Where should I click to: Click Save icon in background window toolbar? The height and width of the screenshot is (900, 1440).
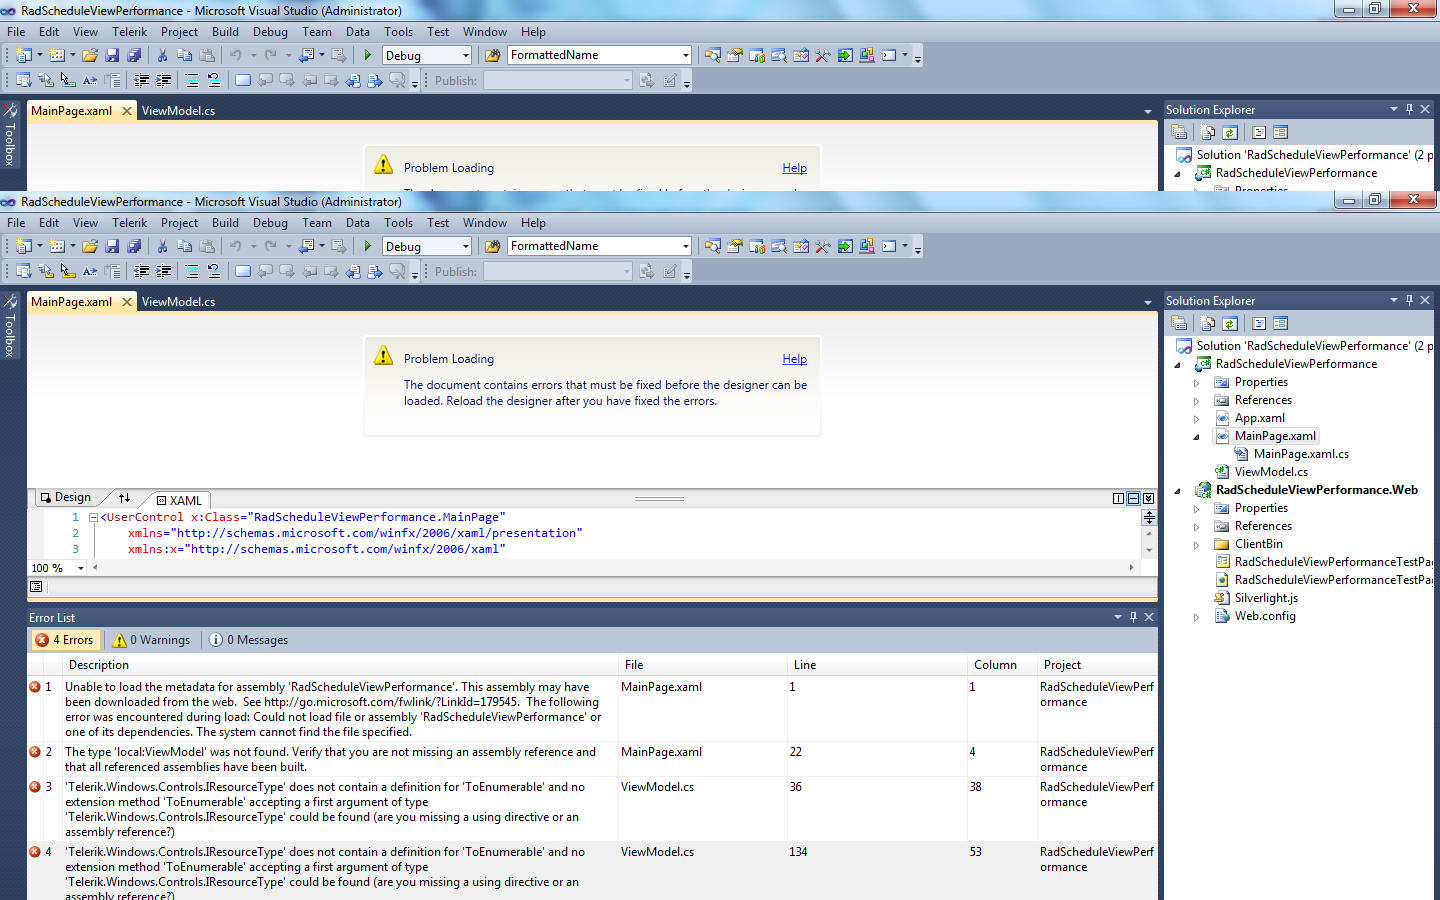[112, 55]
